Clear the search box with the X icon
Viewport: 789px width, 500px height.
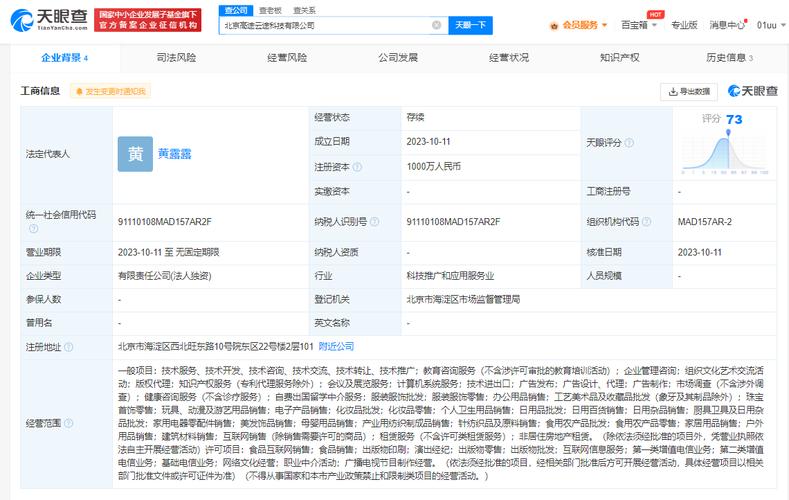tap(436, 25)
